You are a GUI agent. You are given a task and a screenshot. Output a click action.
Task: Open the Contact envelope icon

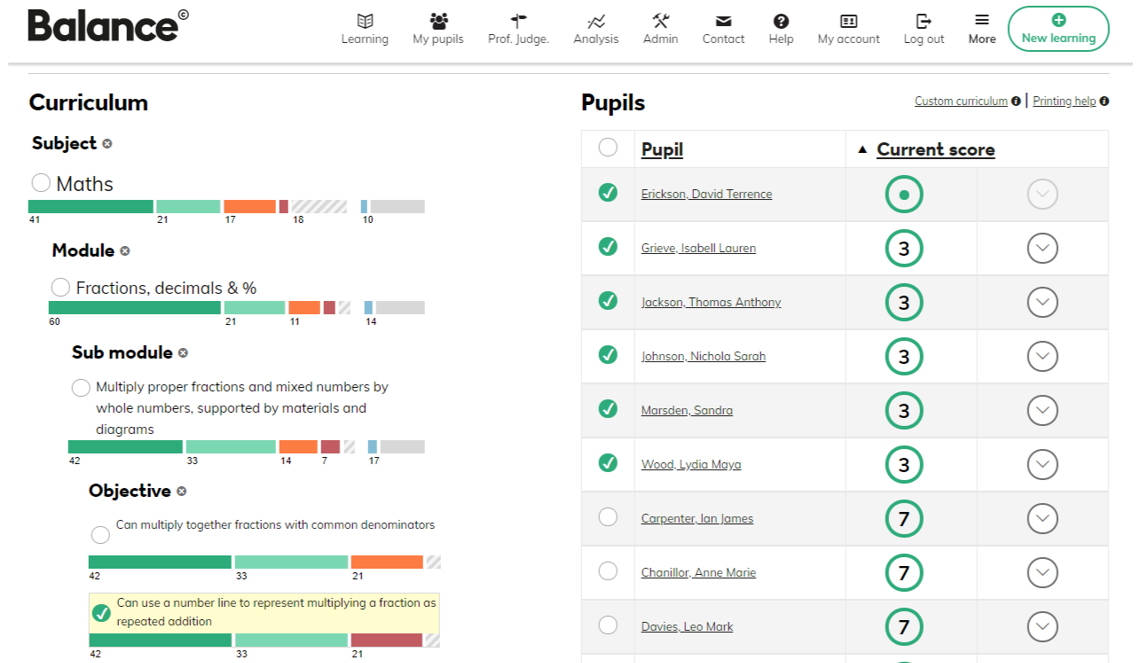724,21
